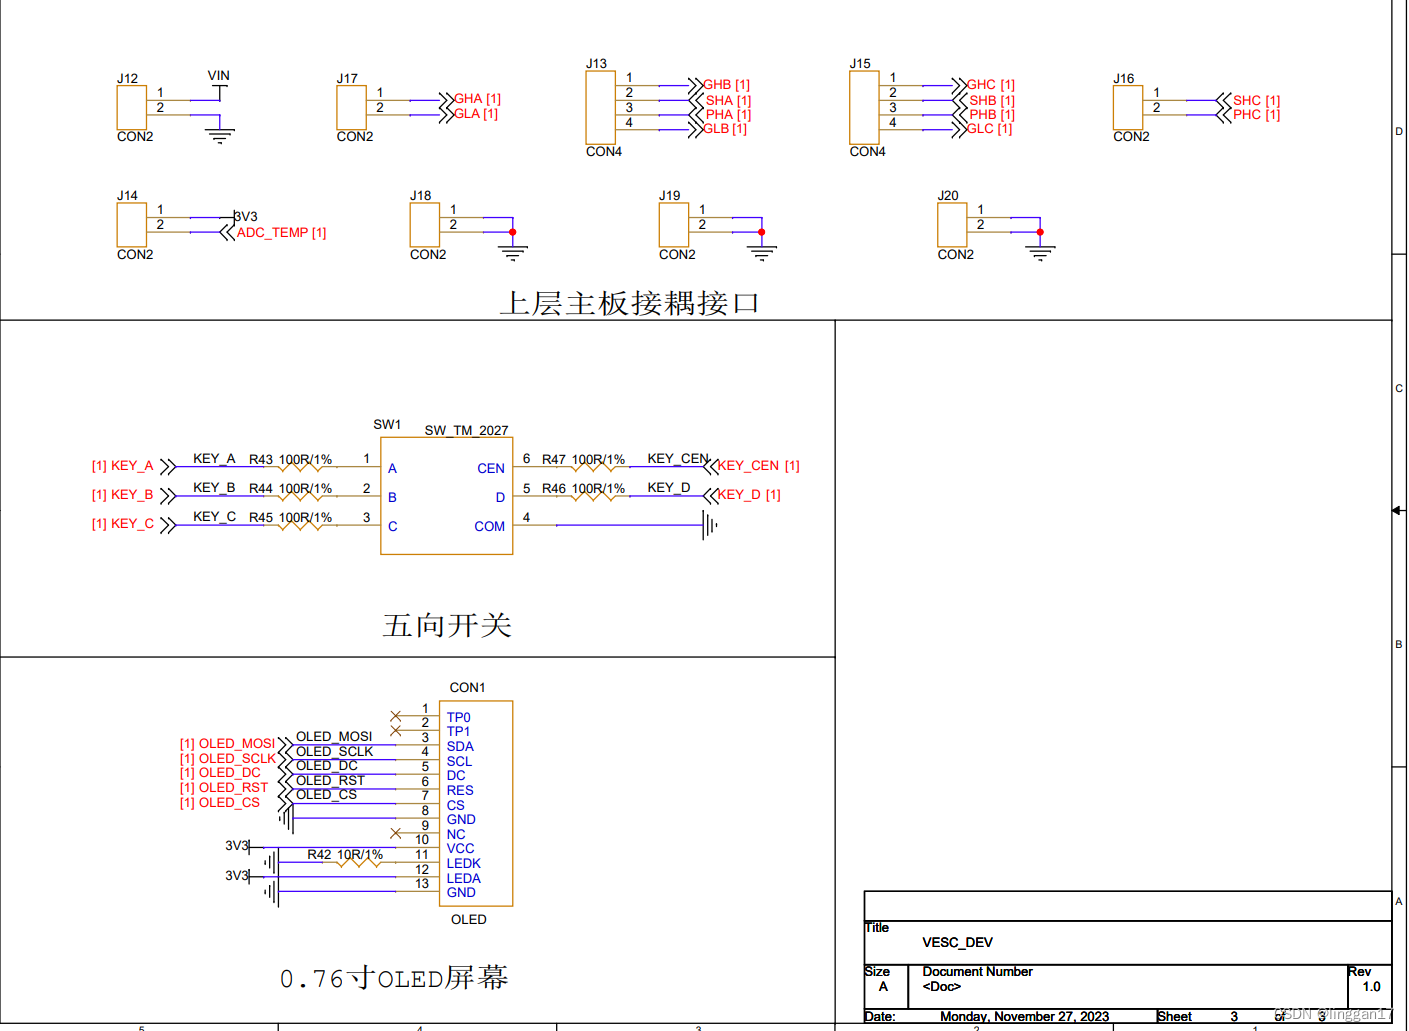
Task: Click the date Monday, November 27, 2023
Action: 1024,1016
